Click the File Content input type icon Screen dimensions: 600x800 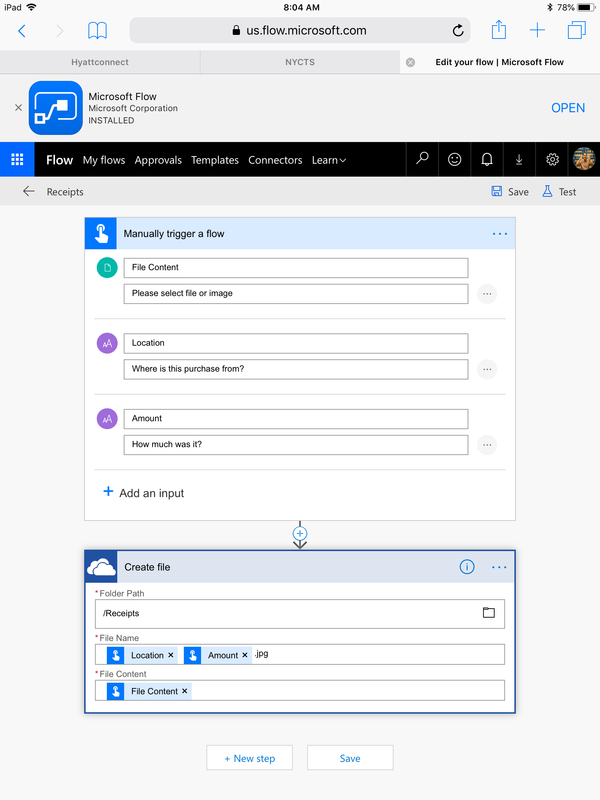(107, 267)
